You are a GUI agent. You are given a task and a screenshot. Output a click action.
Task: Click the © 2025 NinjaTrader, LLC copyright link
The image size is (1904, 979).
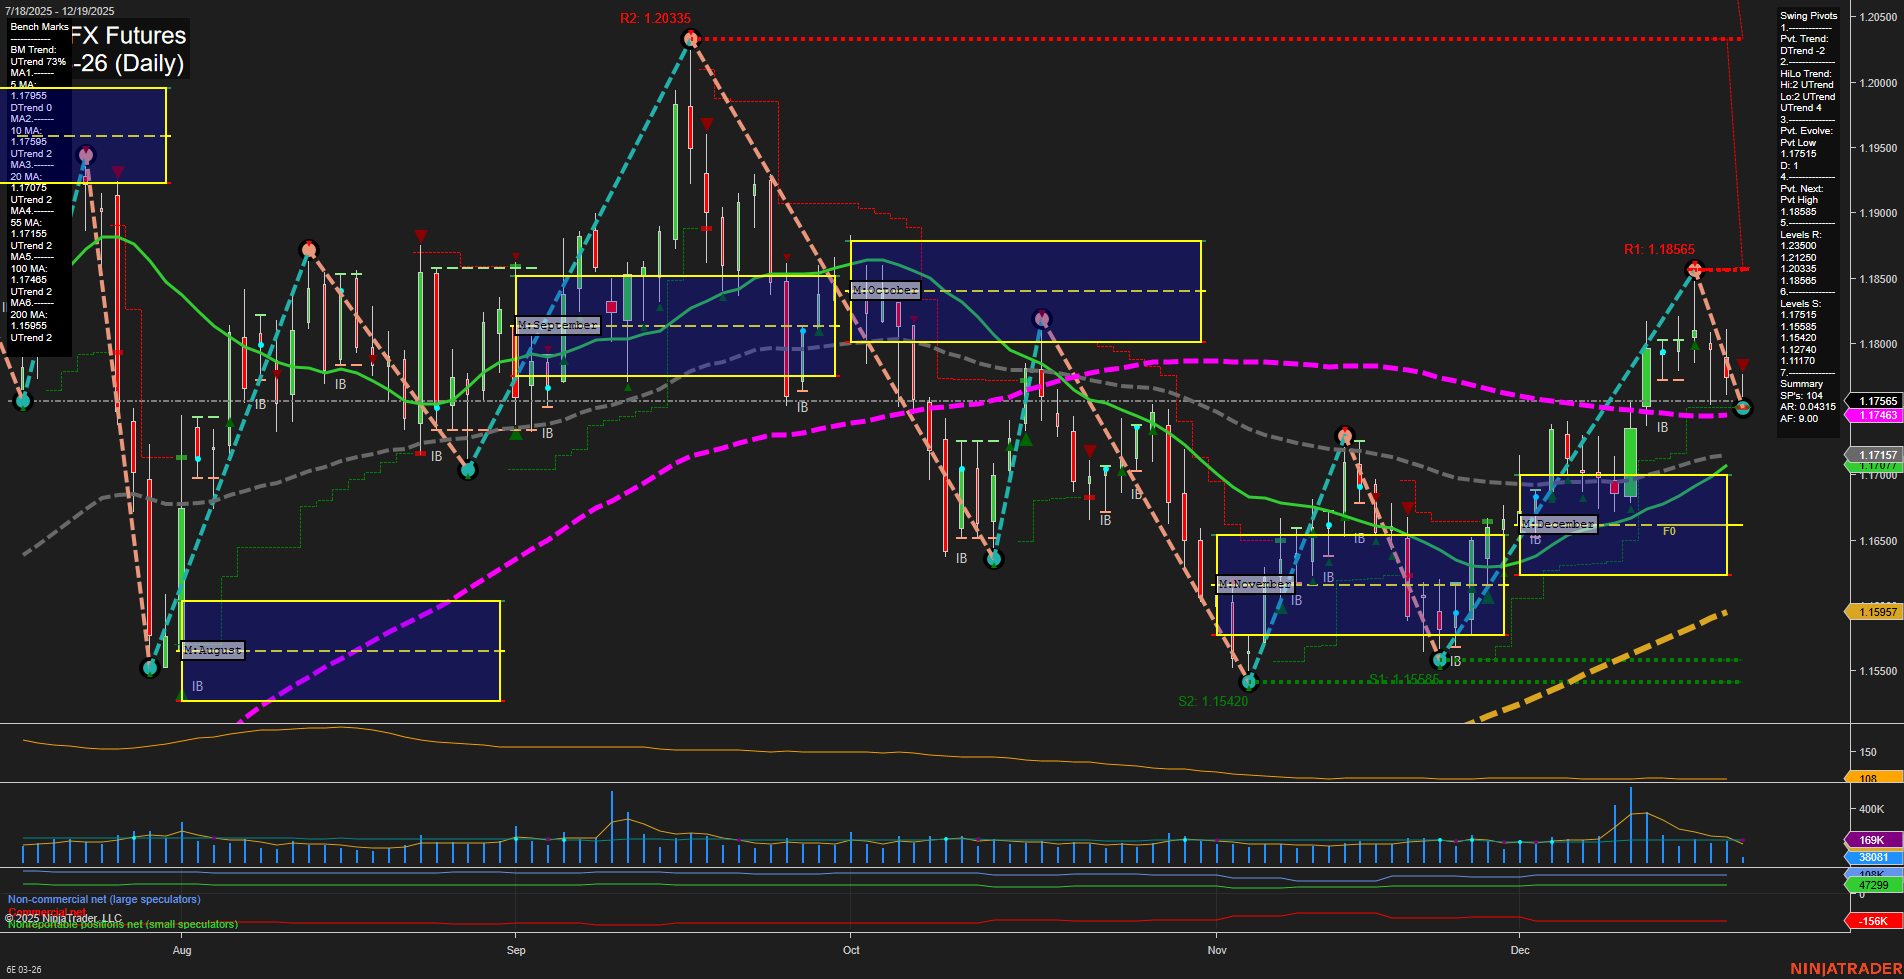point(65,917)
